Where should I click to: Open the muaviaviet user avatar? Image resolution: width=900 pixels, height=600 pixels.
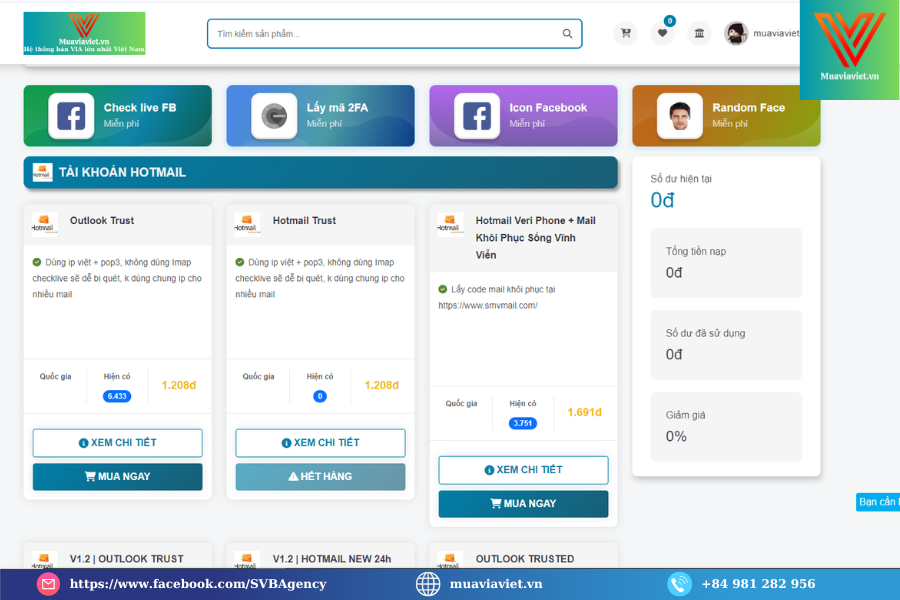(x=736, y=33)
